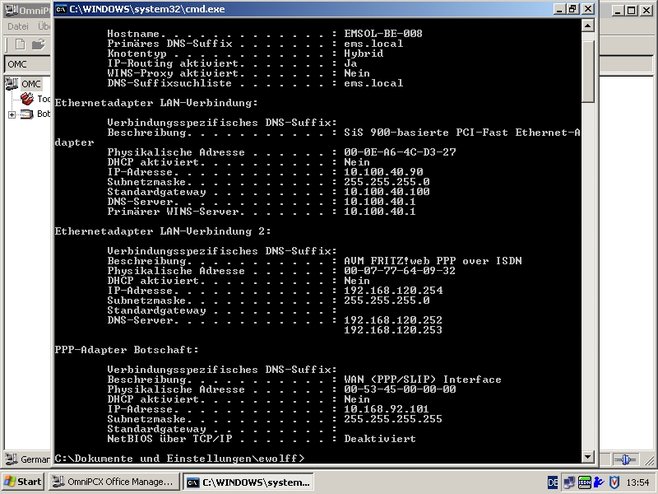Click the MAC address 00-0E-A6-4C-D3-27
This screenshot has height=494, width=658.
click(400, 152)
